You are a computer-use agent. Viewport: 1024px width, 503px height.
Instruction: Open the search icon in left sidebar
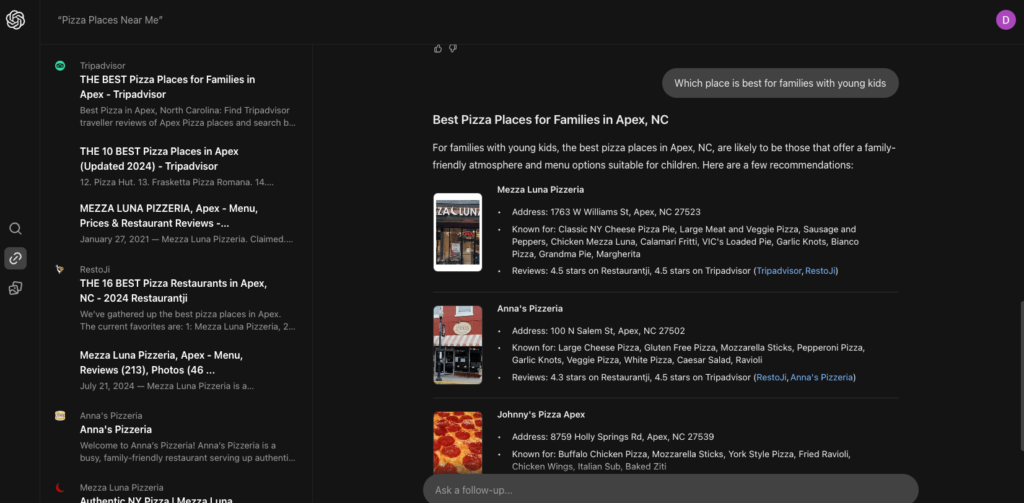[x=16, y=229]
